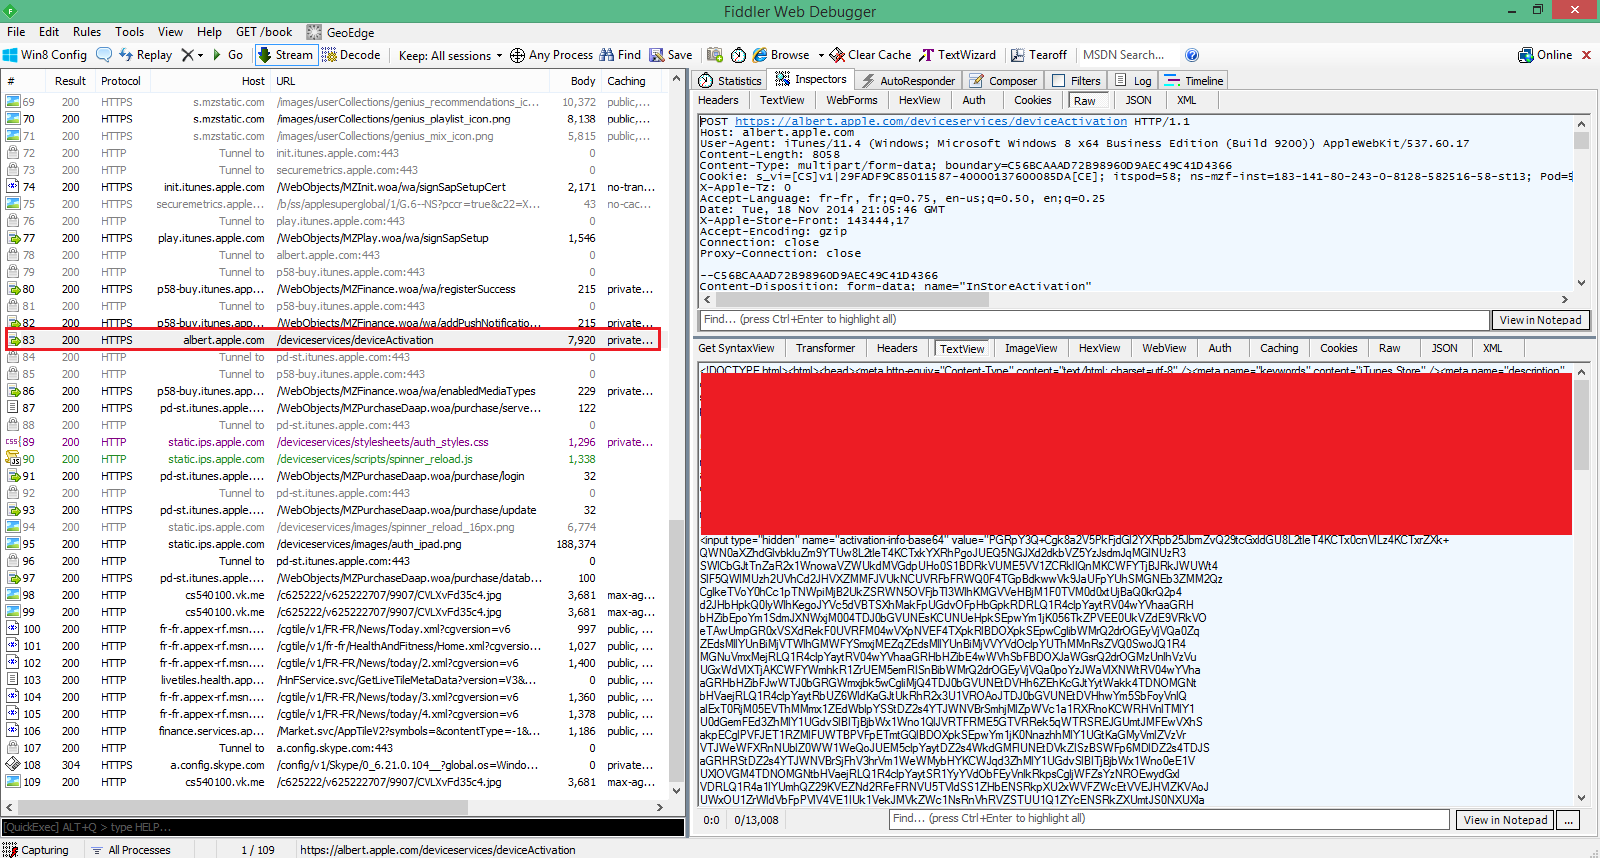Viewport: 1600px width, 858px height.
Task: Open the response Transformer tab
Action: point(825,348)
